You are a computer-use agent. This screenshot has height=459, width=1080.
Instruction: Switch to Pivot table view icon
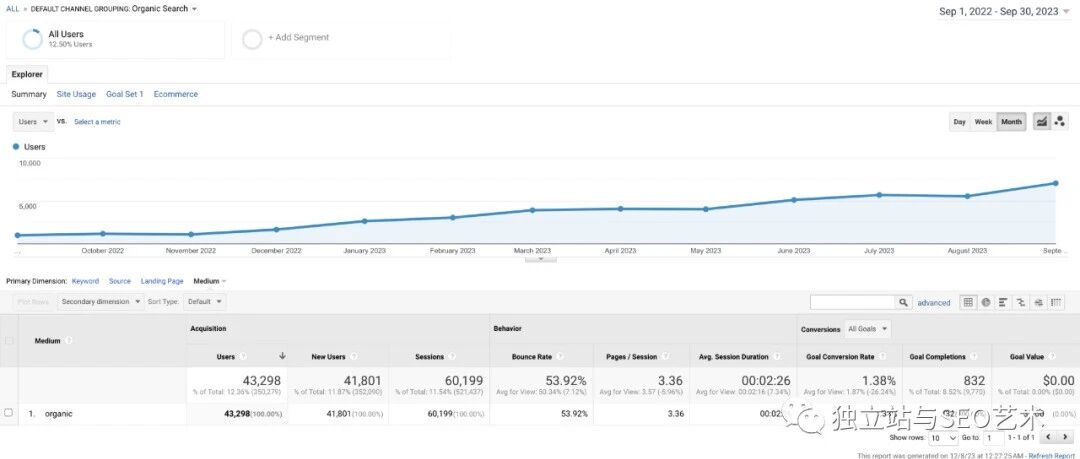tap(1056, 302)
